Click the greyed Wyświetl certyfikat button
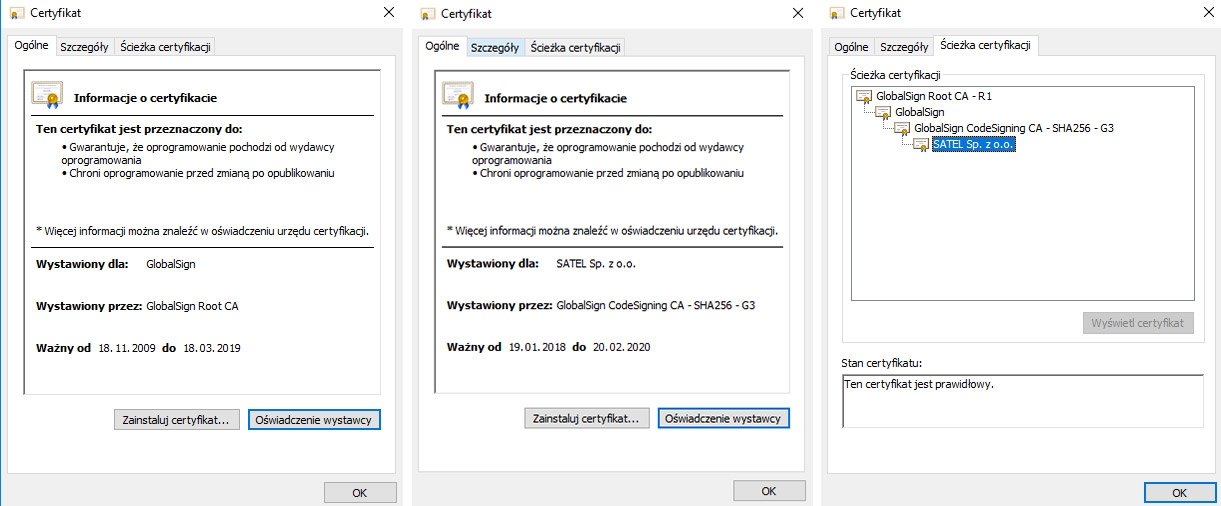The width and height of the screenshot is (1221, 506). tap(1138, 323)
